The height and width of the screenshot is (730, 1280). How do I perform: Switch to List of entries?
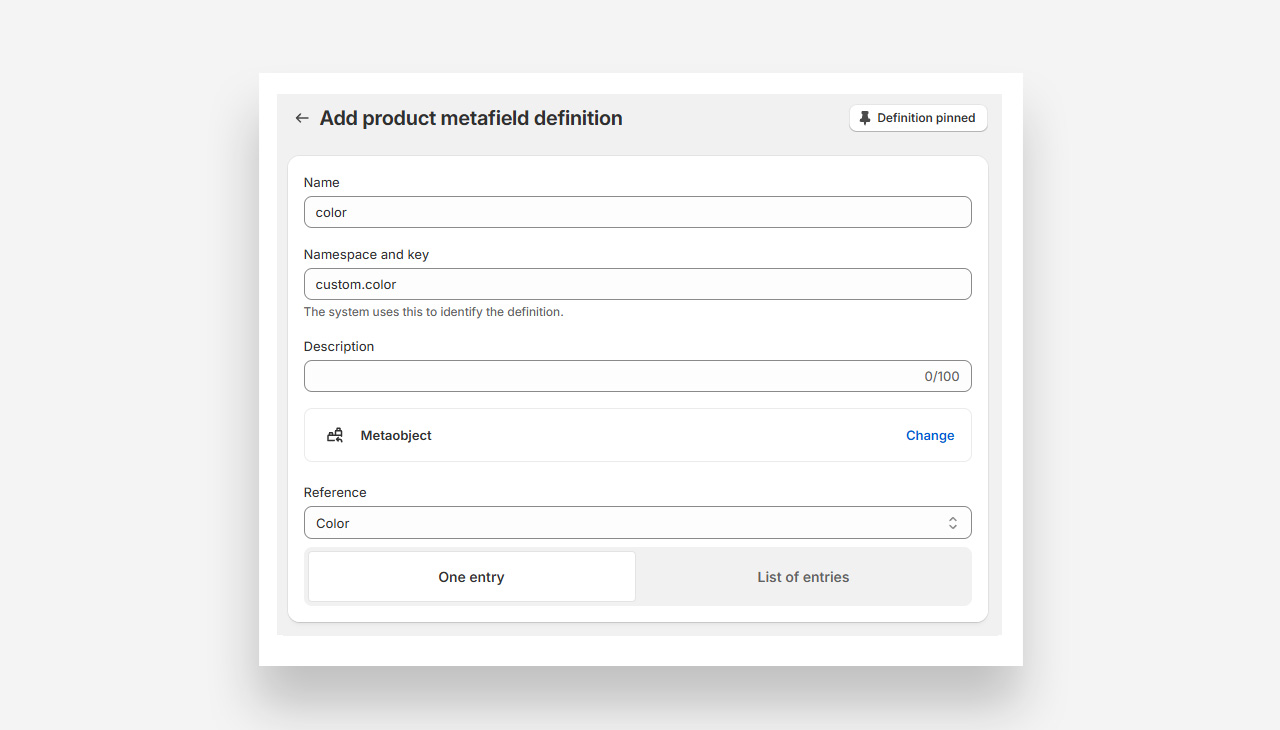[x=803, y=577]
